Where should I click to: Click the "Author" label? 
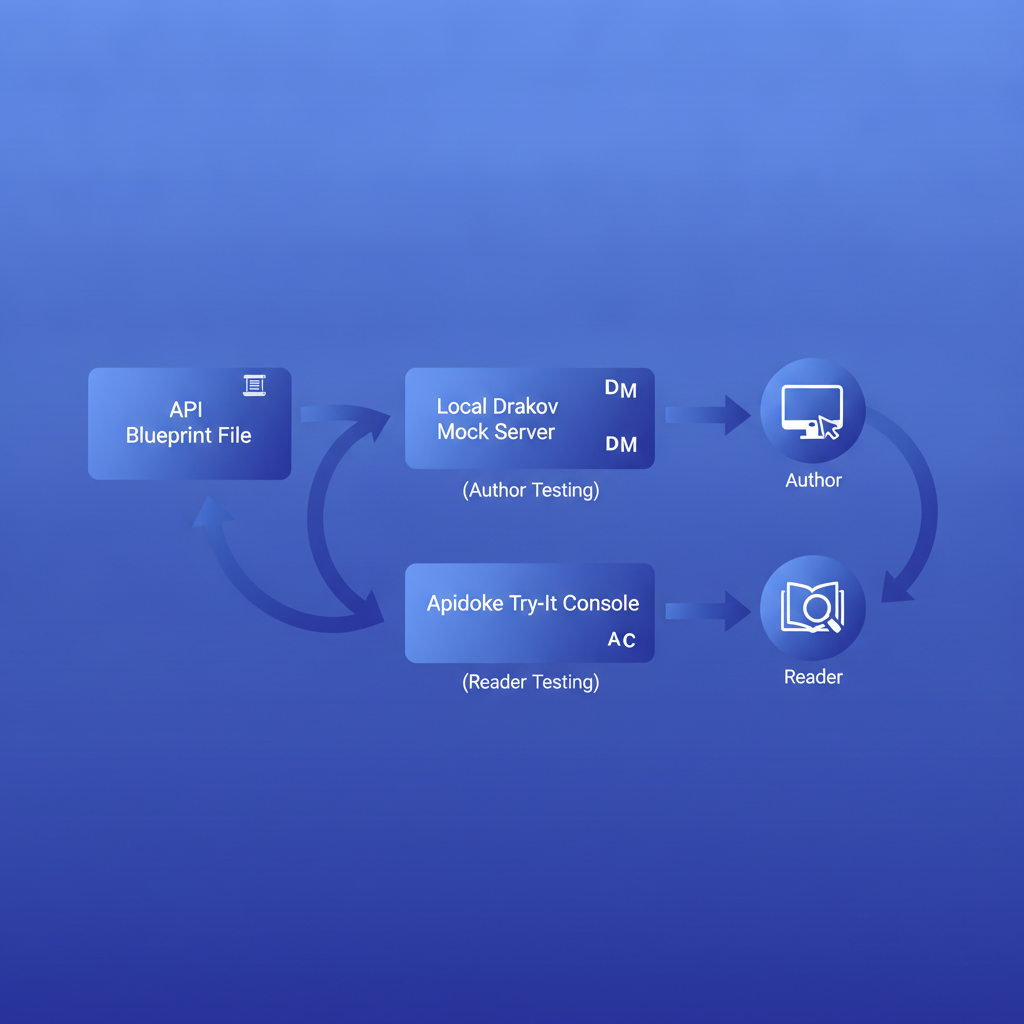pyautogui.click(x=813, y=480)
